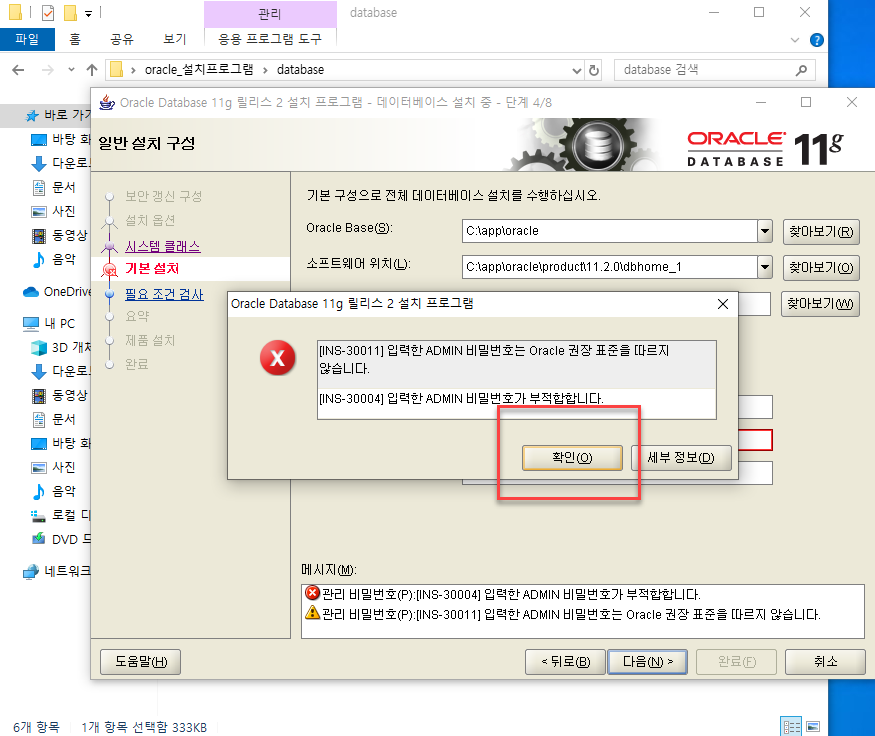The height and width of the screenshot is (736, 875).
Task: Click the yellow warning icon in message list
Action: point(312,613)
